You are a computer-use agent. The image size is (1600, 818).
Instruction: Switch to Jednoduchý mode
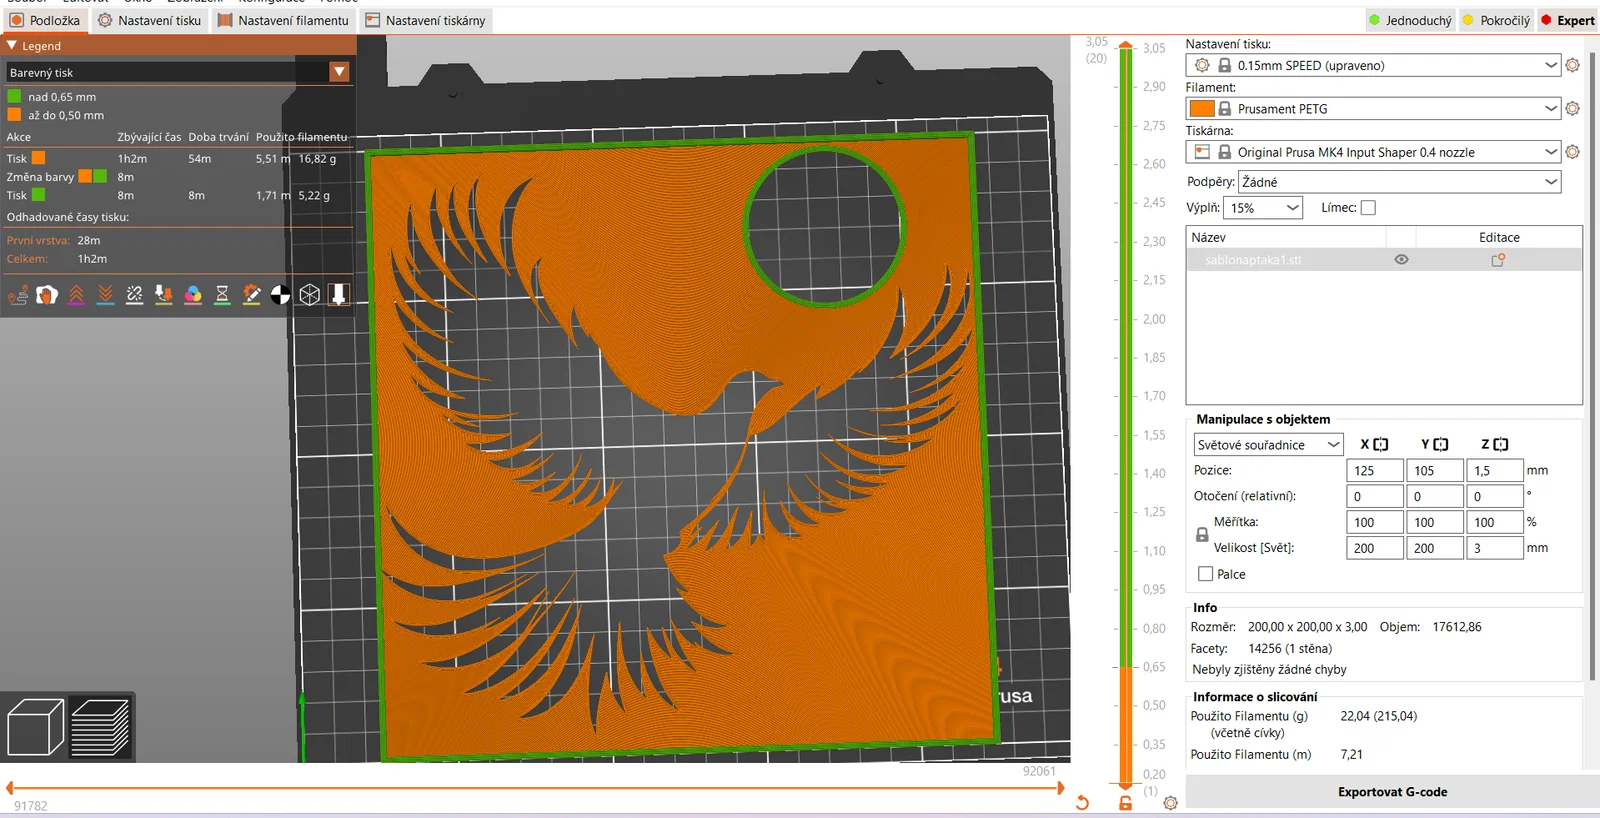pos(1410,20)
